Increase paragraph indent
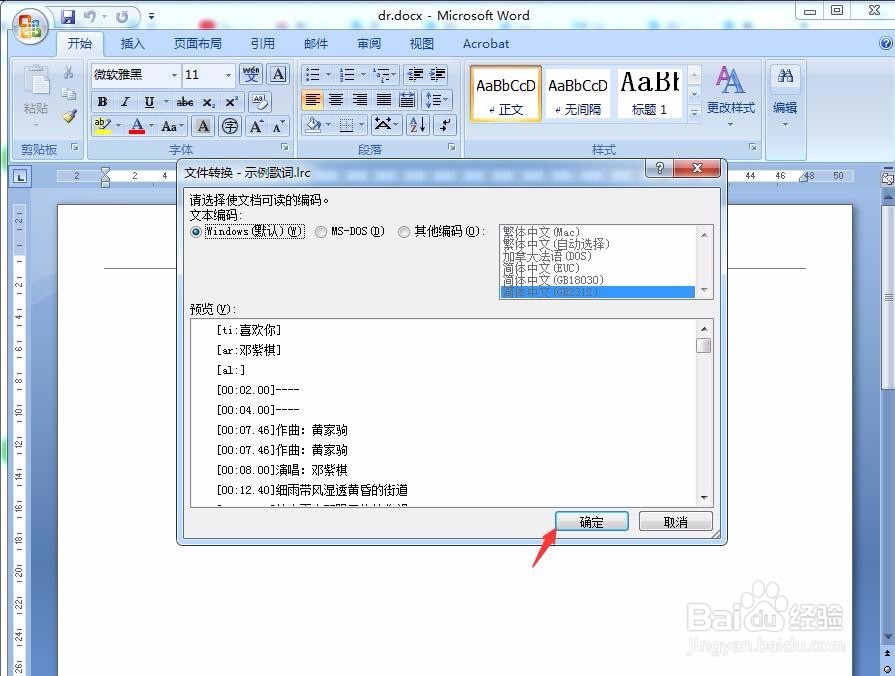Image resolution: width=895 pixels, height=676 pixels. point(438,74)
